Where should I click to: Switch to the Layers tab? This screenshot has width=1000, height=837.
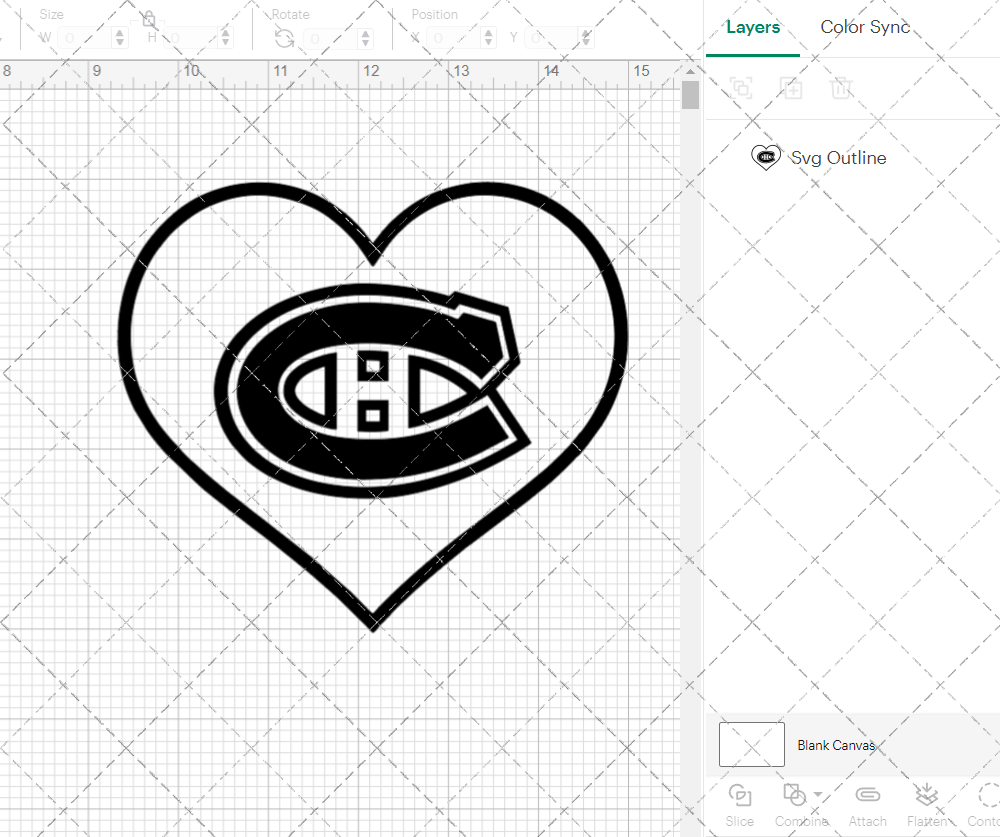(x=753, y=27)
